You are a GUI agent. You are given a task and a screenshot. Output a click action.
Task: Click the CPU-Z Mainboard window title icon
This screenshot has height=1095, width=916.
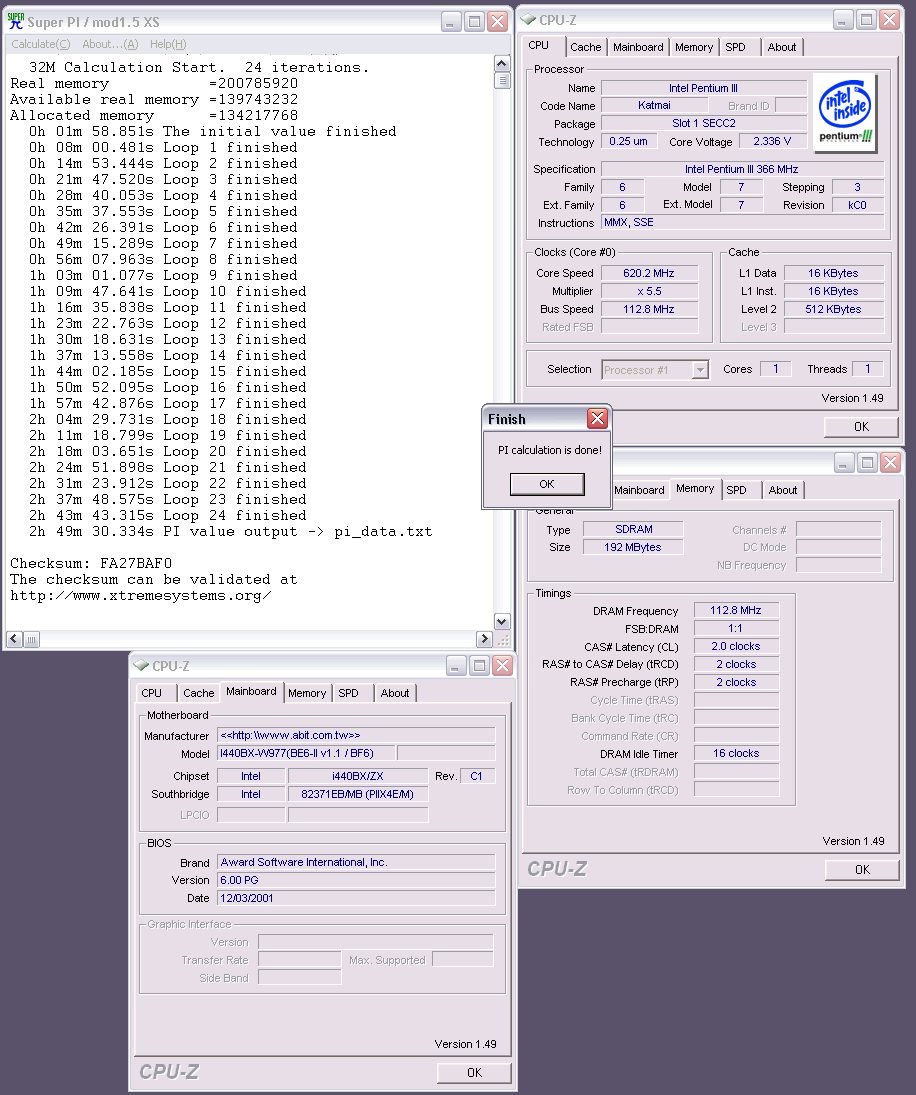(142, 666)
